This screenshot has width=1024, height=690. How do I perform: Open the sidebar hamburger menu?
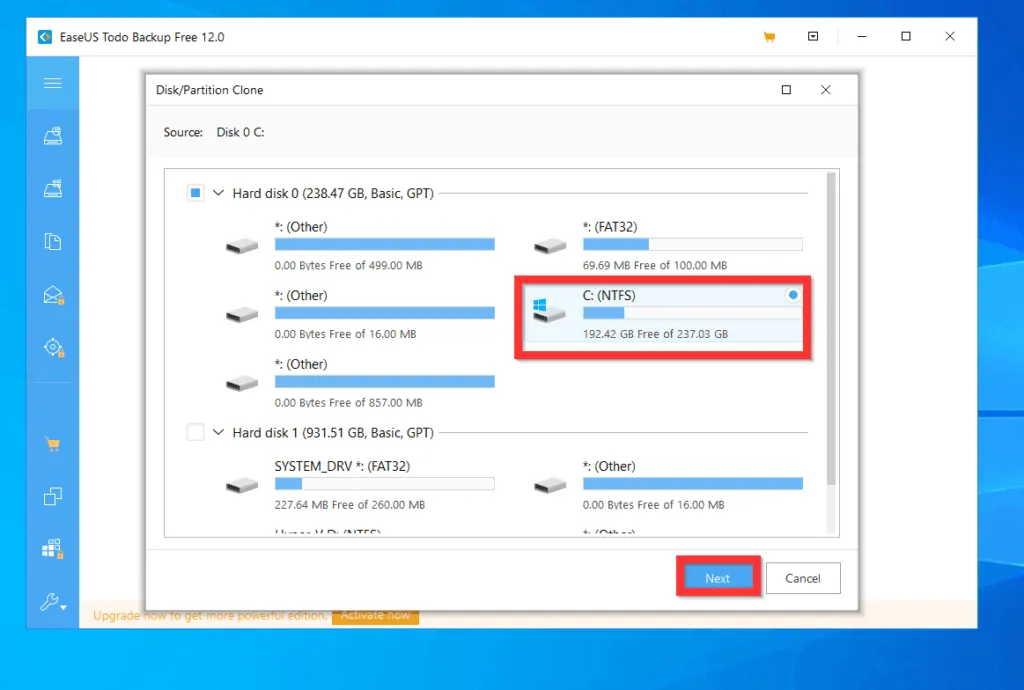(52, 83)
